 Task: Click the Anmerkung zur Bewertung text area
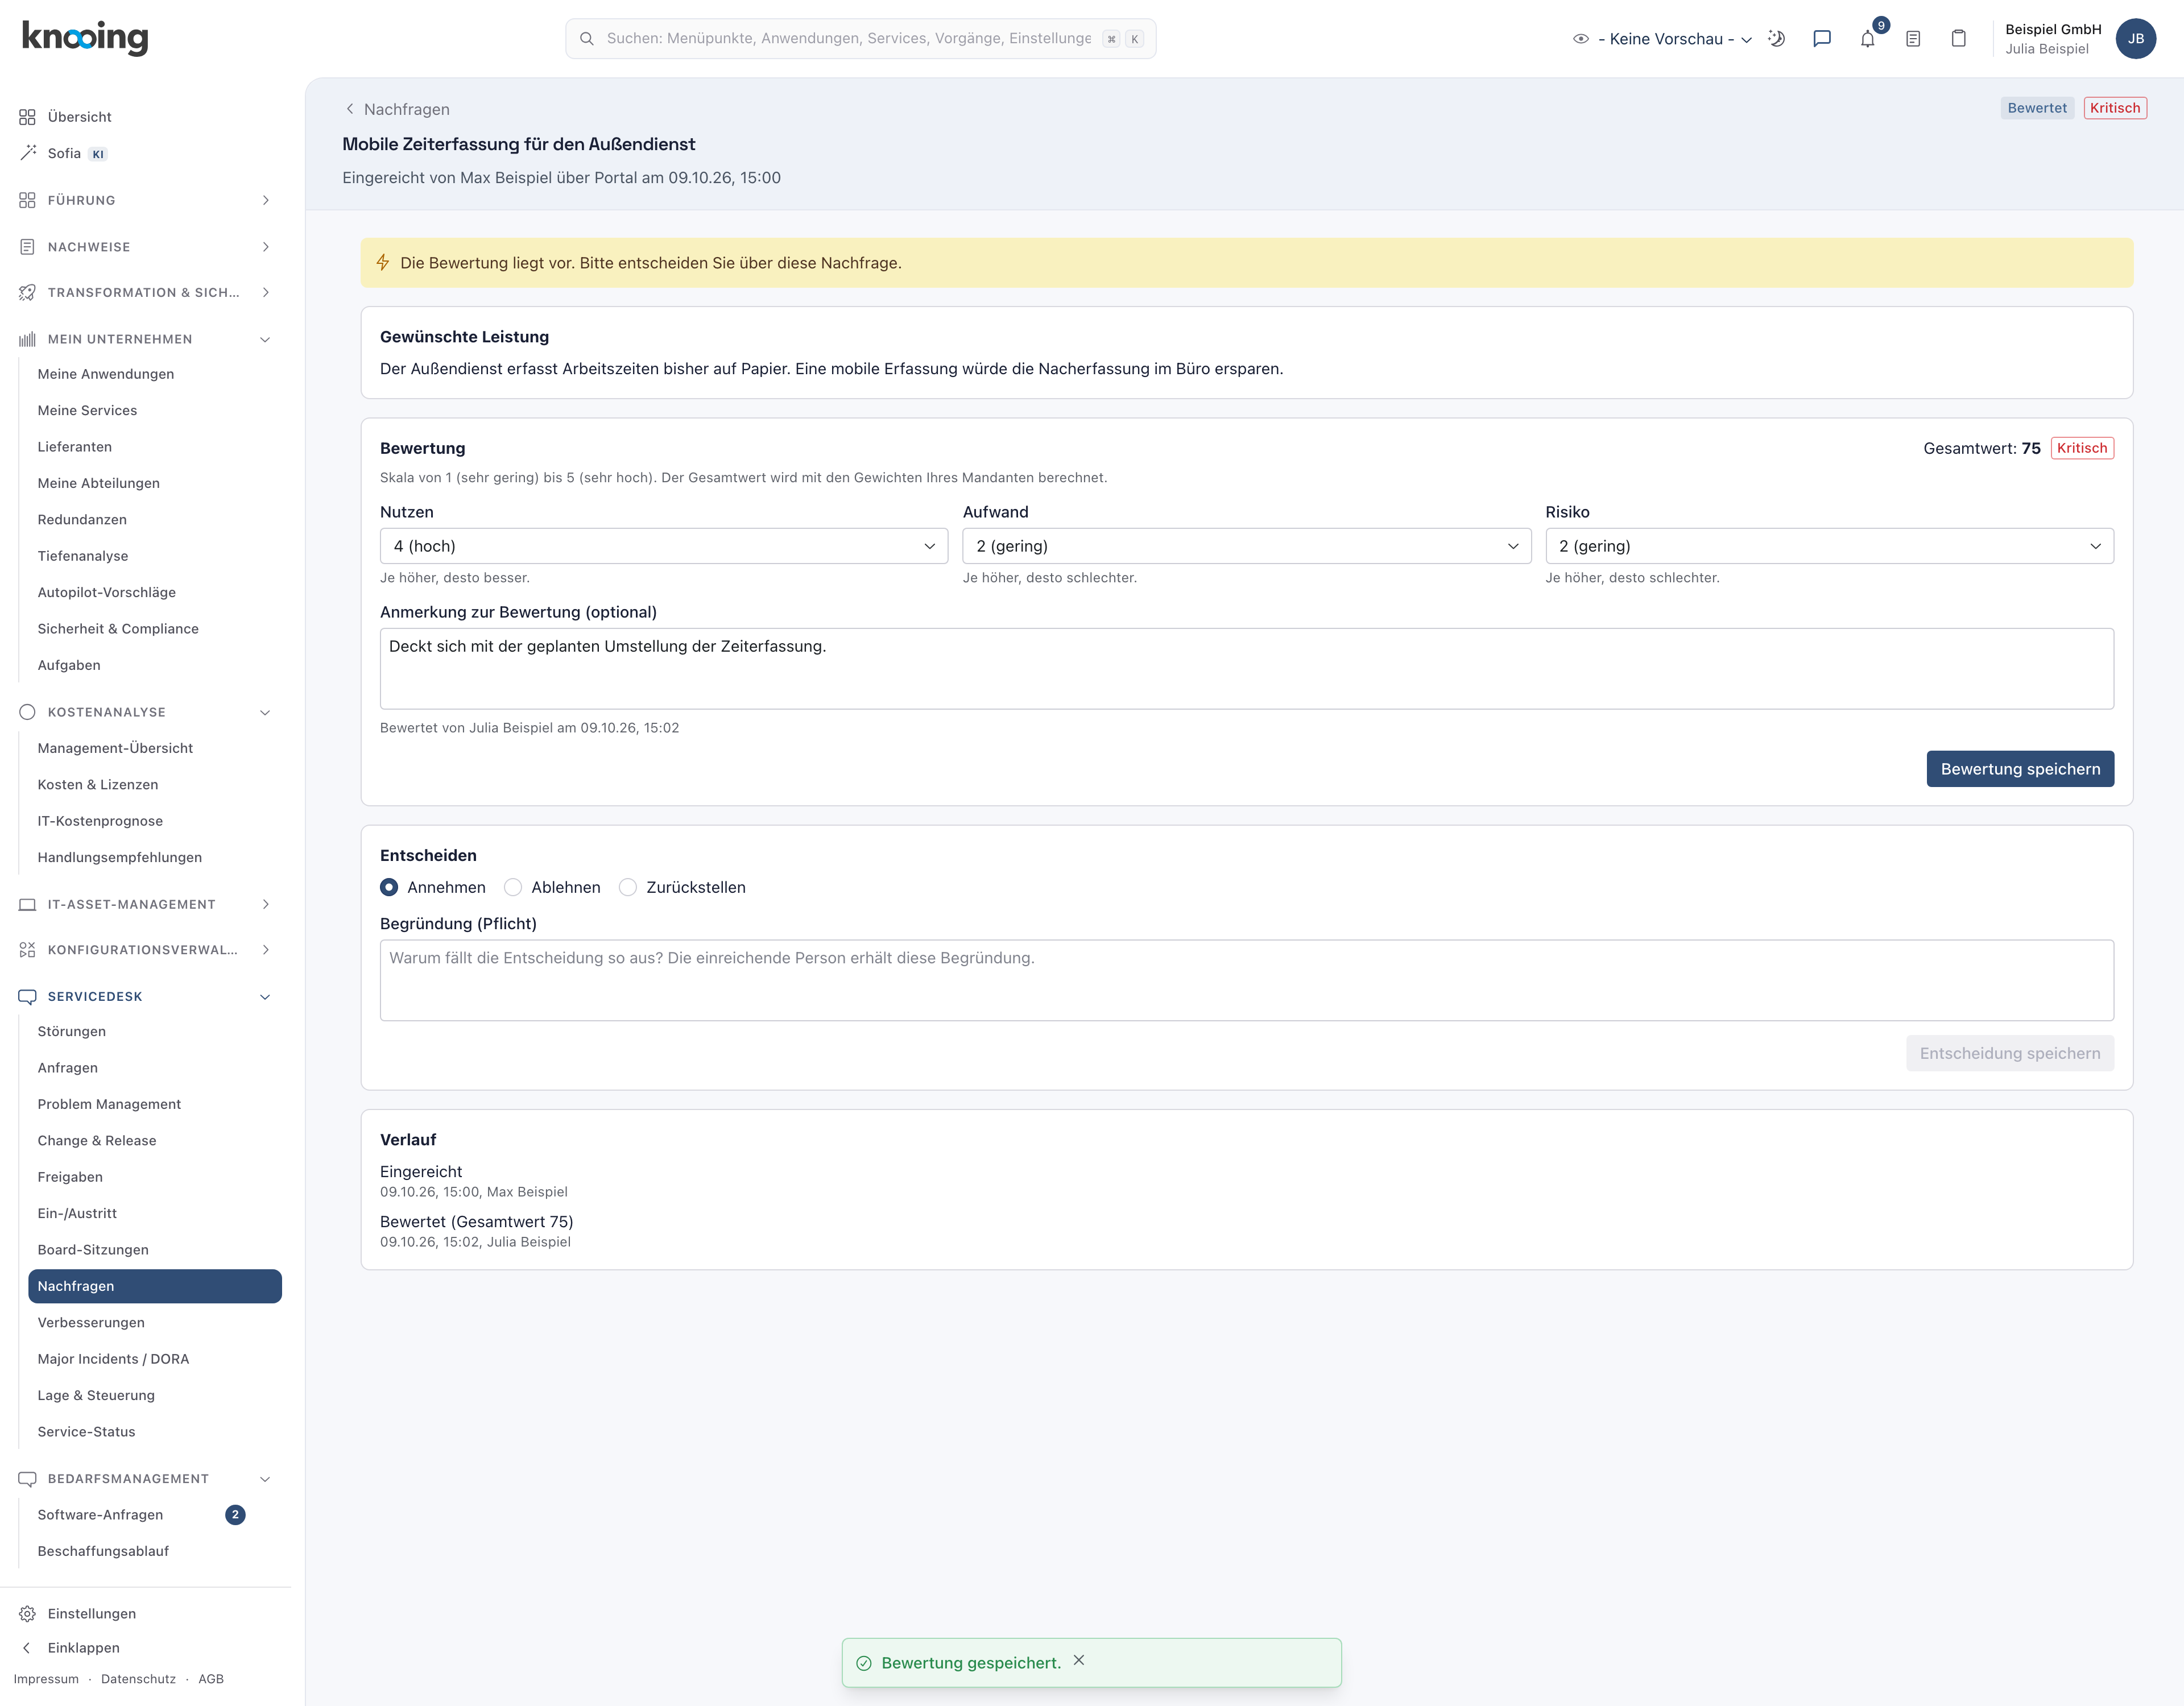[x=1247, y=669]
